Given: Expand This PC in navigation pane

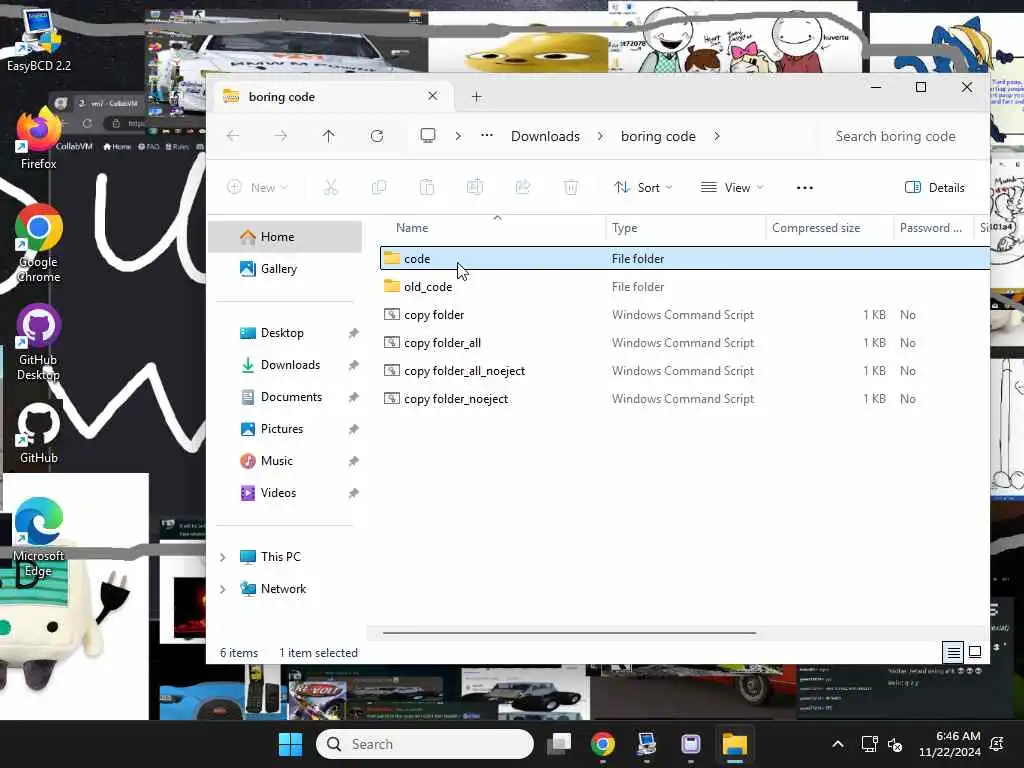Looking at the screenshot, I should (x=223, y=557).
